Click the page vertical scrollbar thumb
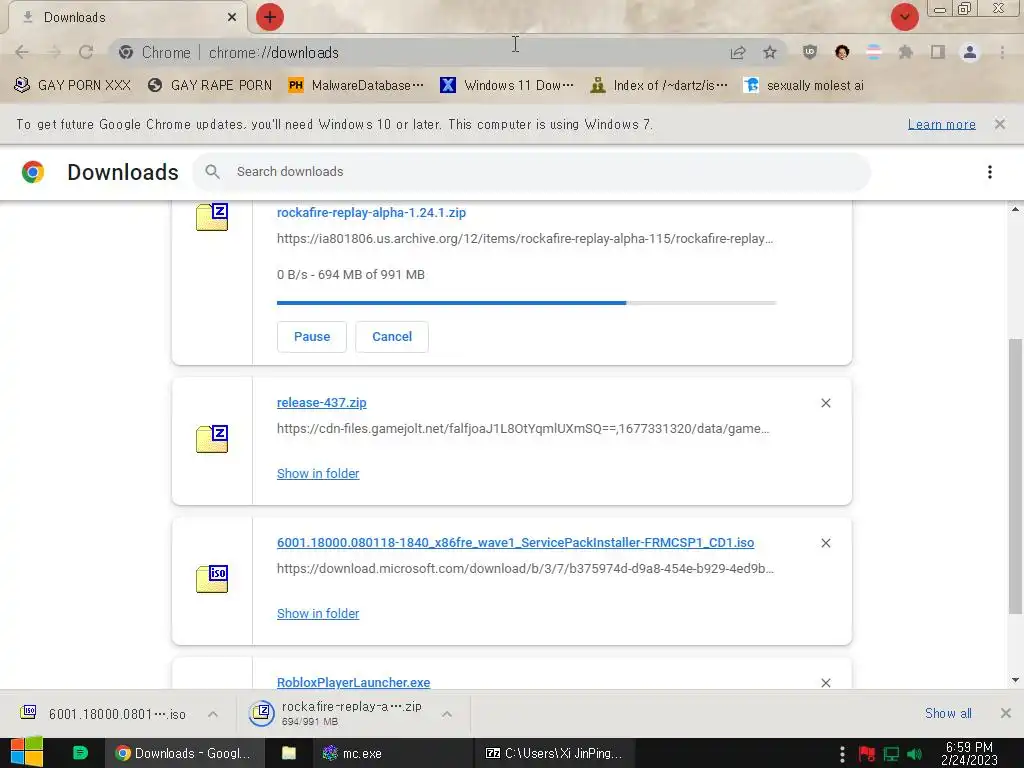Screen dimensions: 1024x768 coord(1015,475)
